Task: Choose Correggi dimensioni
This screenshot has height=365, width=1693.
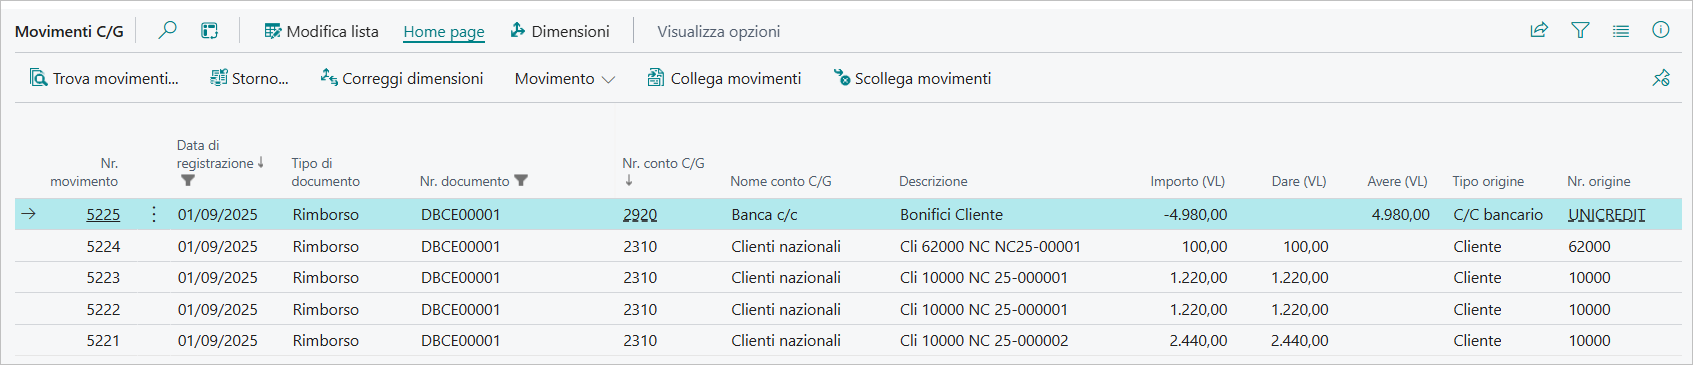Action: tap(401, 78)
